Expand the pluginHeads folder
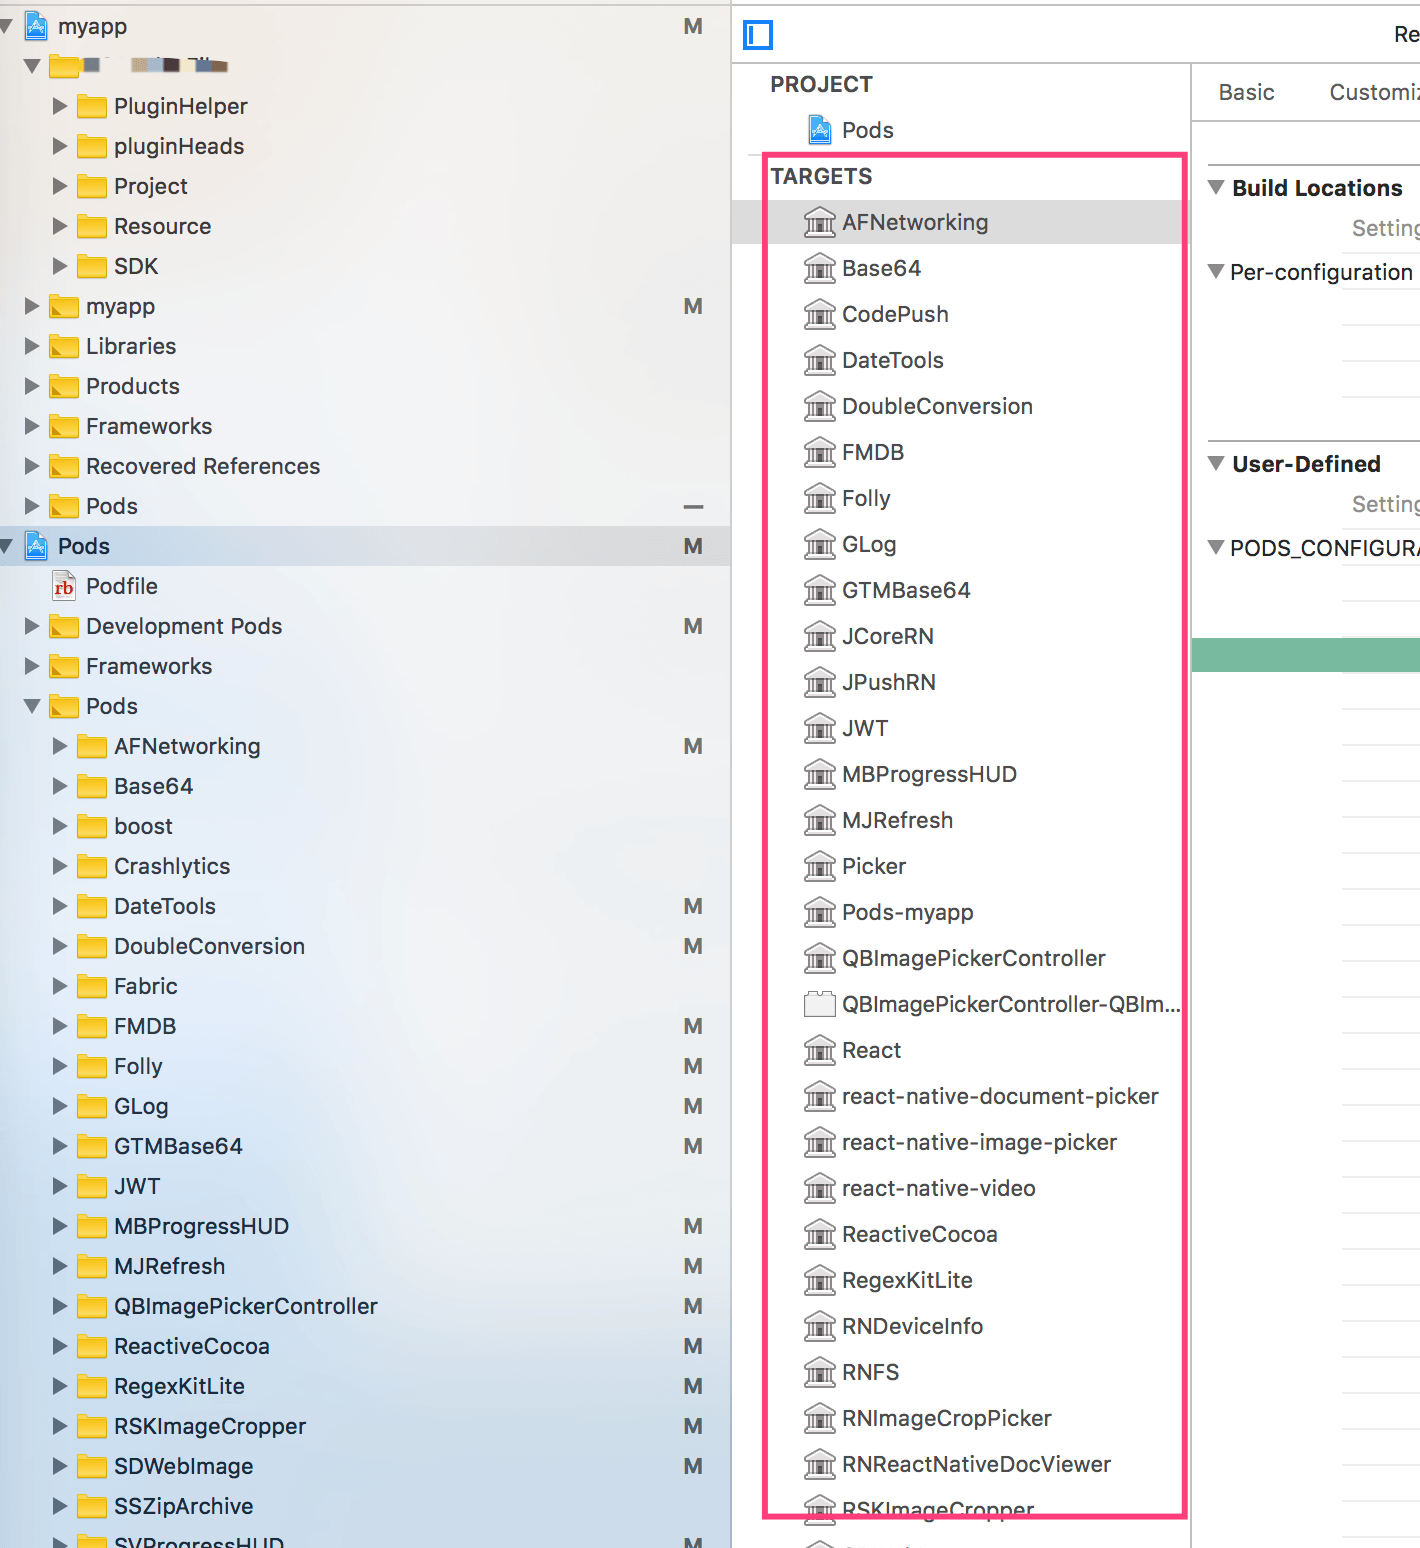The image size is (1420, 1548). (60, 146)
